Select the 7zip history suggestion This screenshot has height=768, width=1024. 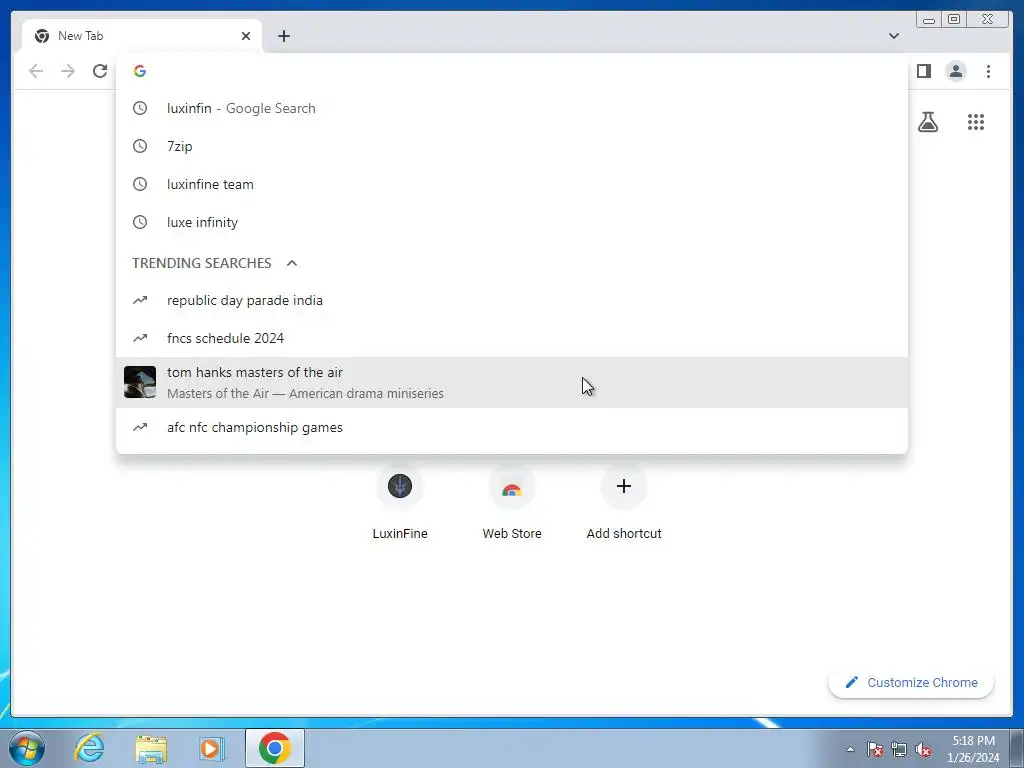[x=511, y=146]
